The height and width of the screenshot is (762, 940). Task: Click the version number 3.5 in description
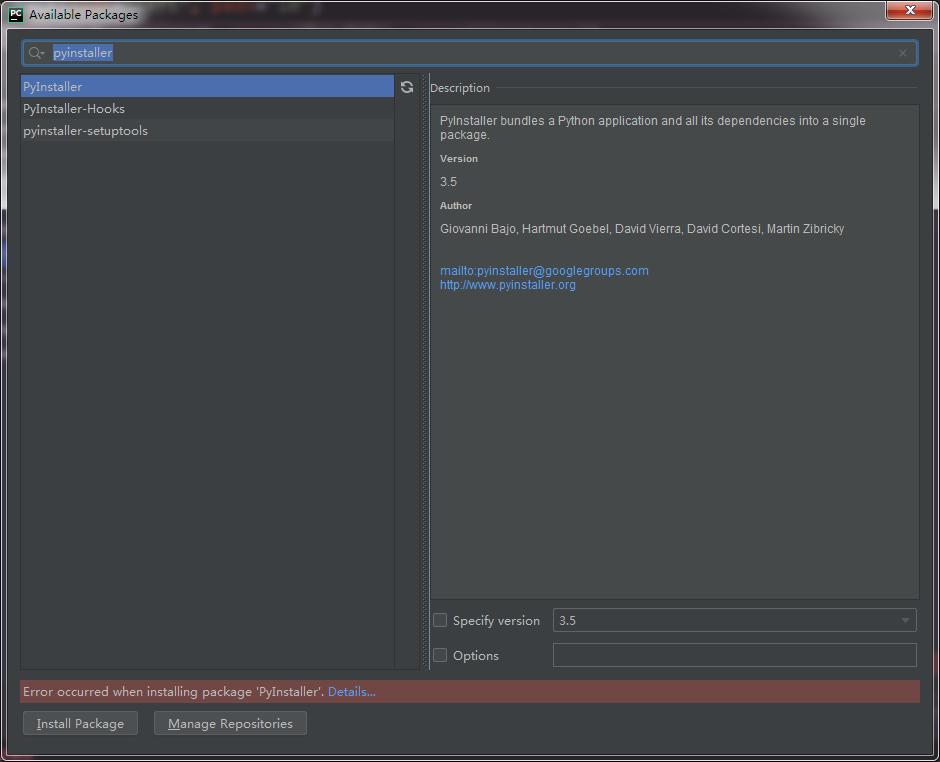click(448, 182)
